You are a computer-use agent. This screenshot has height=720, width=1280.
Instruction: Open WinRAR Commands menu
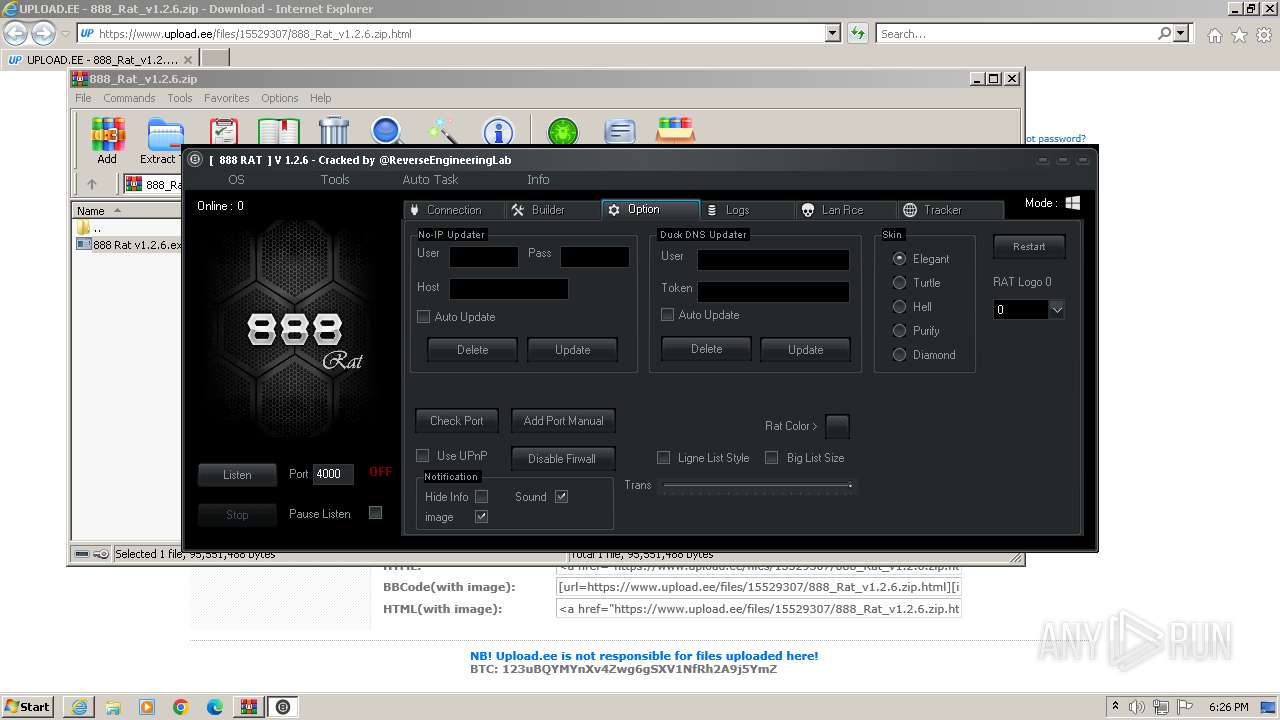pos(129,98)
